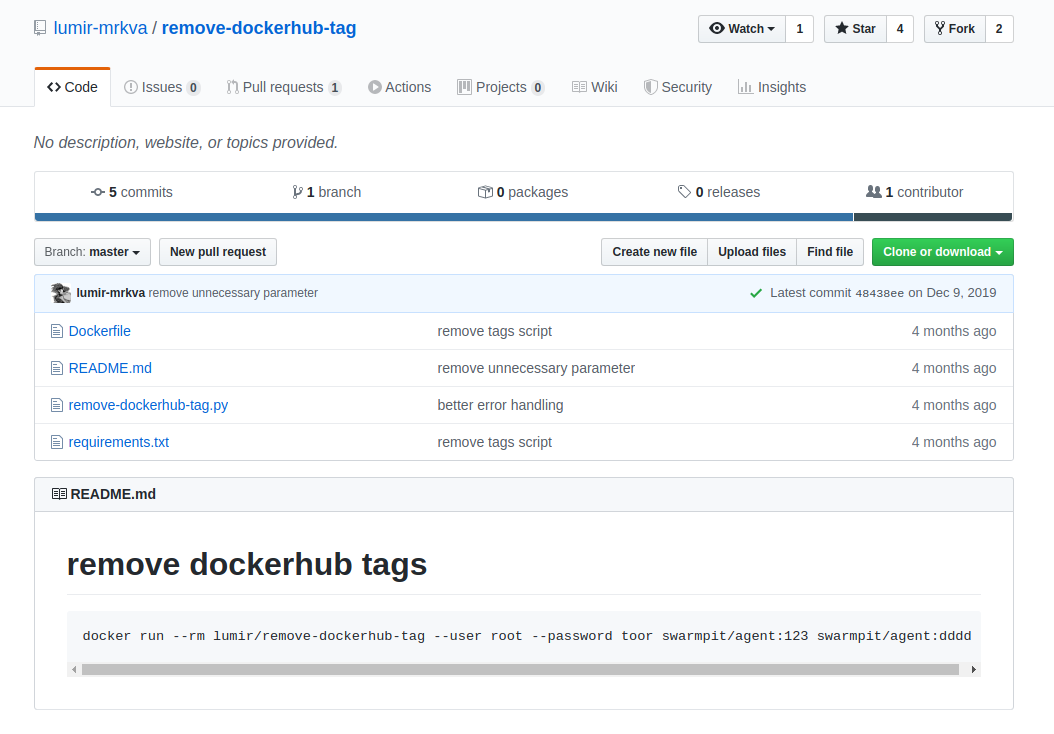The image size is (1054, 734).
Task: Open requirements.txt file
Action: 119,442
